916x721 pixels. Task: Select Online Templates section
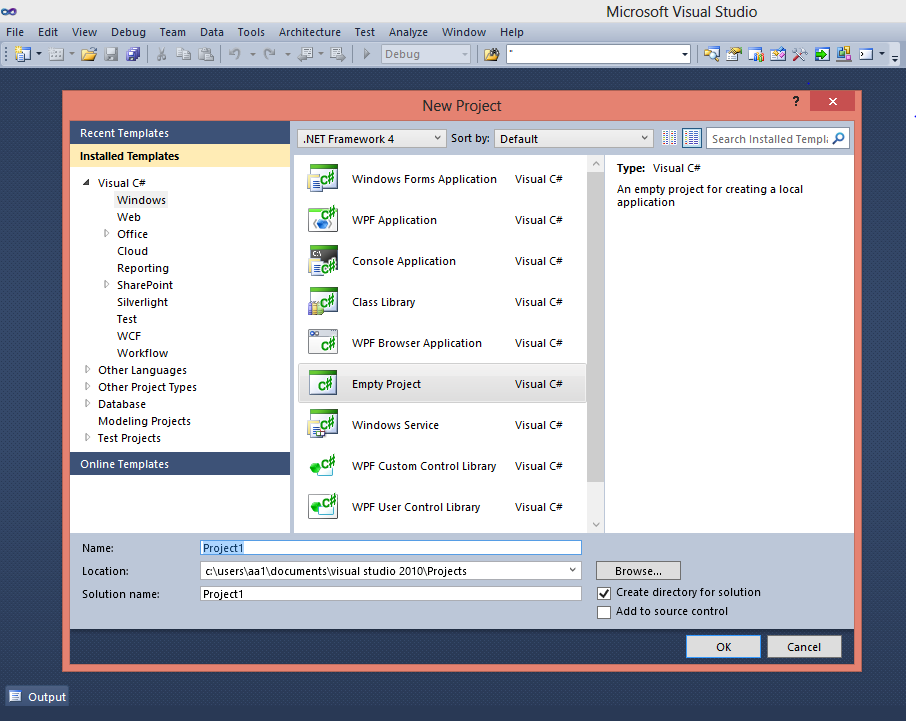(180, 463)
